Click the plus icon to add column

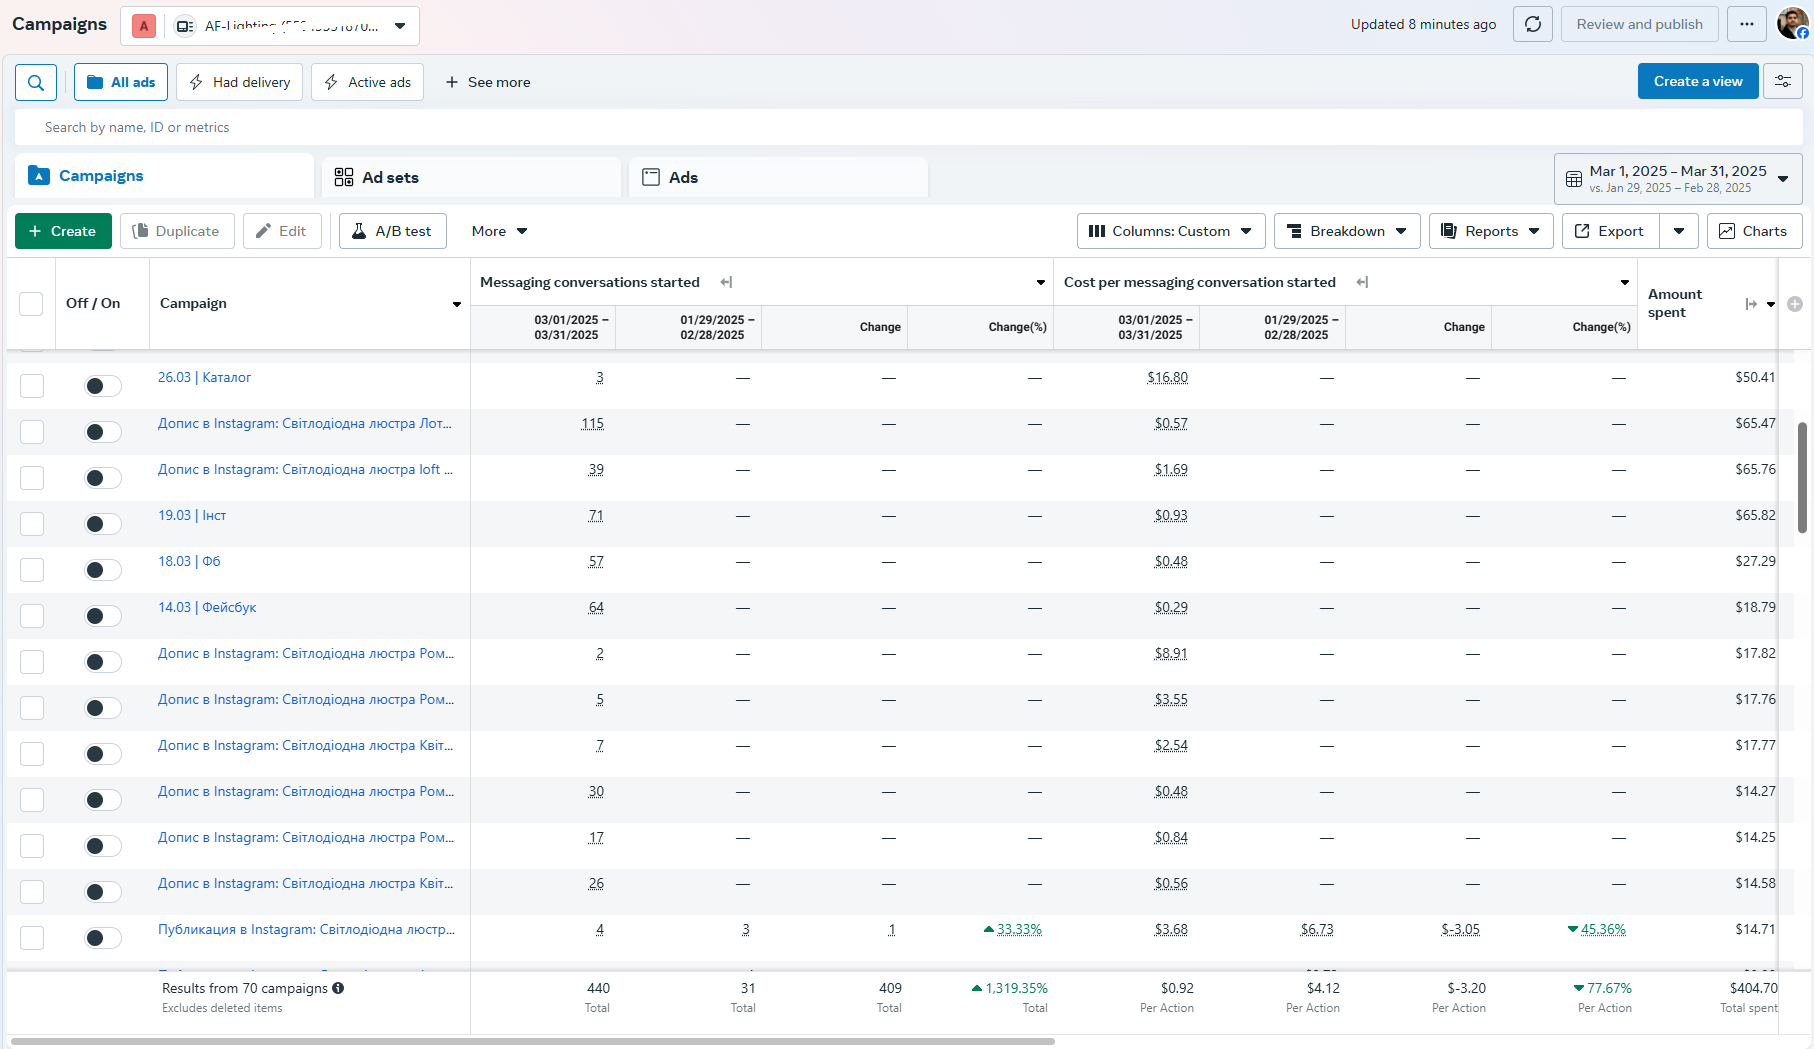click(x=1795, y=304)
